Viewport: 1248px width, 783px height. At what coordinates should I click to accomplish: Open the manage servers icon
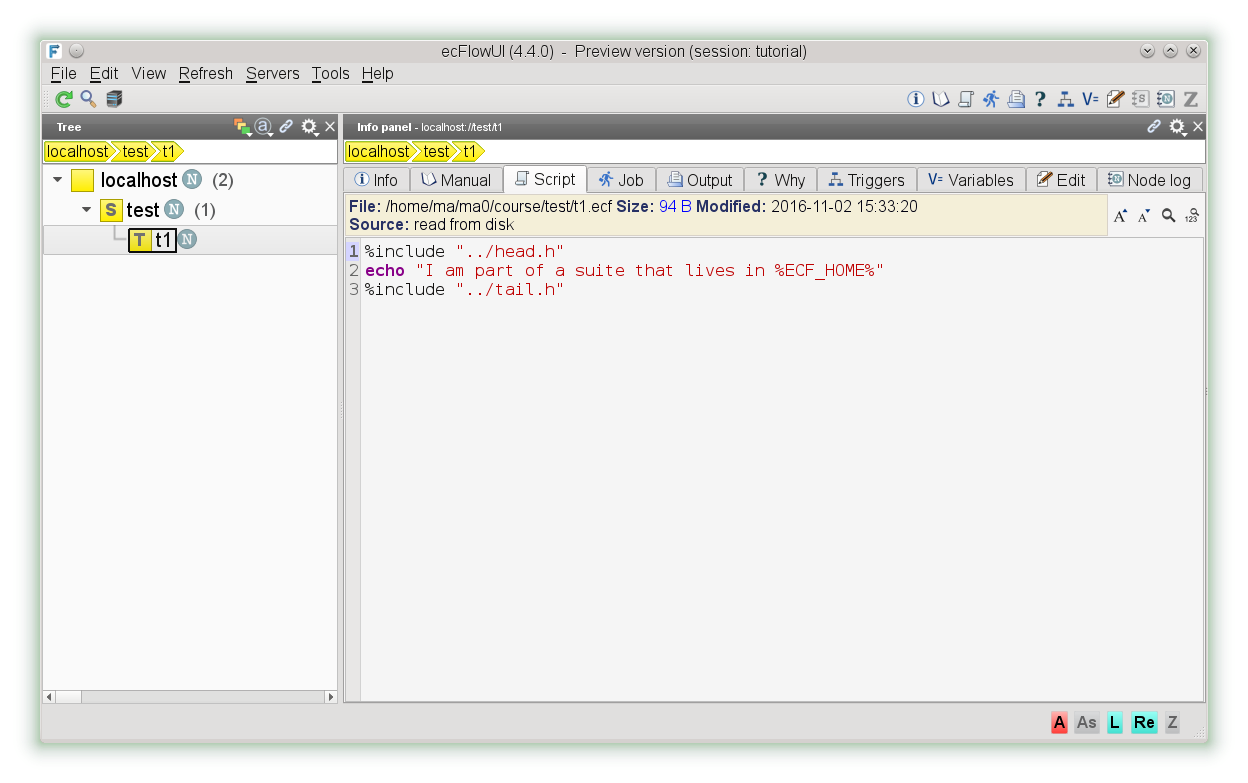pos(114,99)
